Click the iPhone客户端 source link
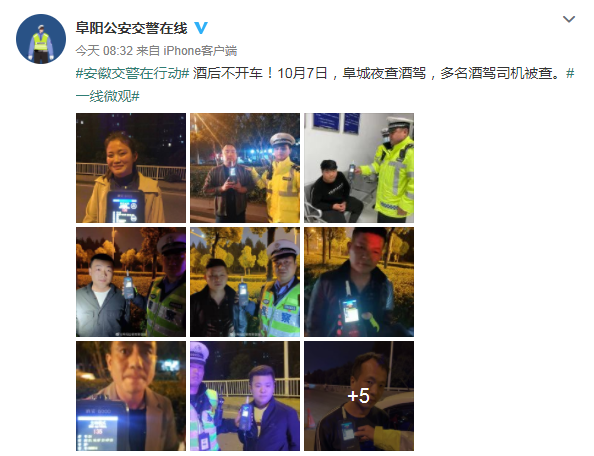Image resolution: width=594 pixels, height=456 pixels. click(200, 50)
